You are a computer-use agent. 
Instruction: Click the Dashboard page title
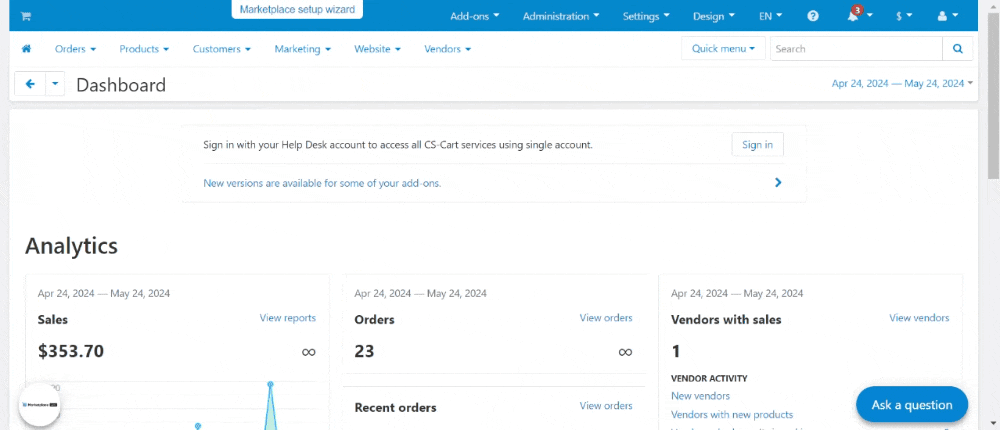pyautogui.click(x=121, y=85)
